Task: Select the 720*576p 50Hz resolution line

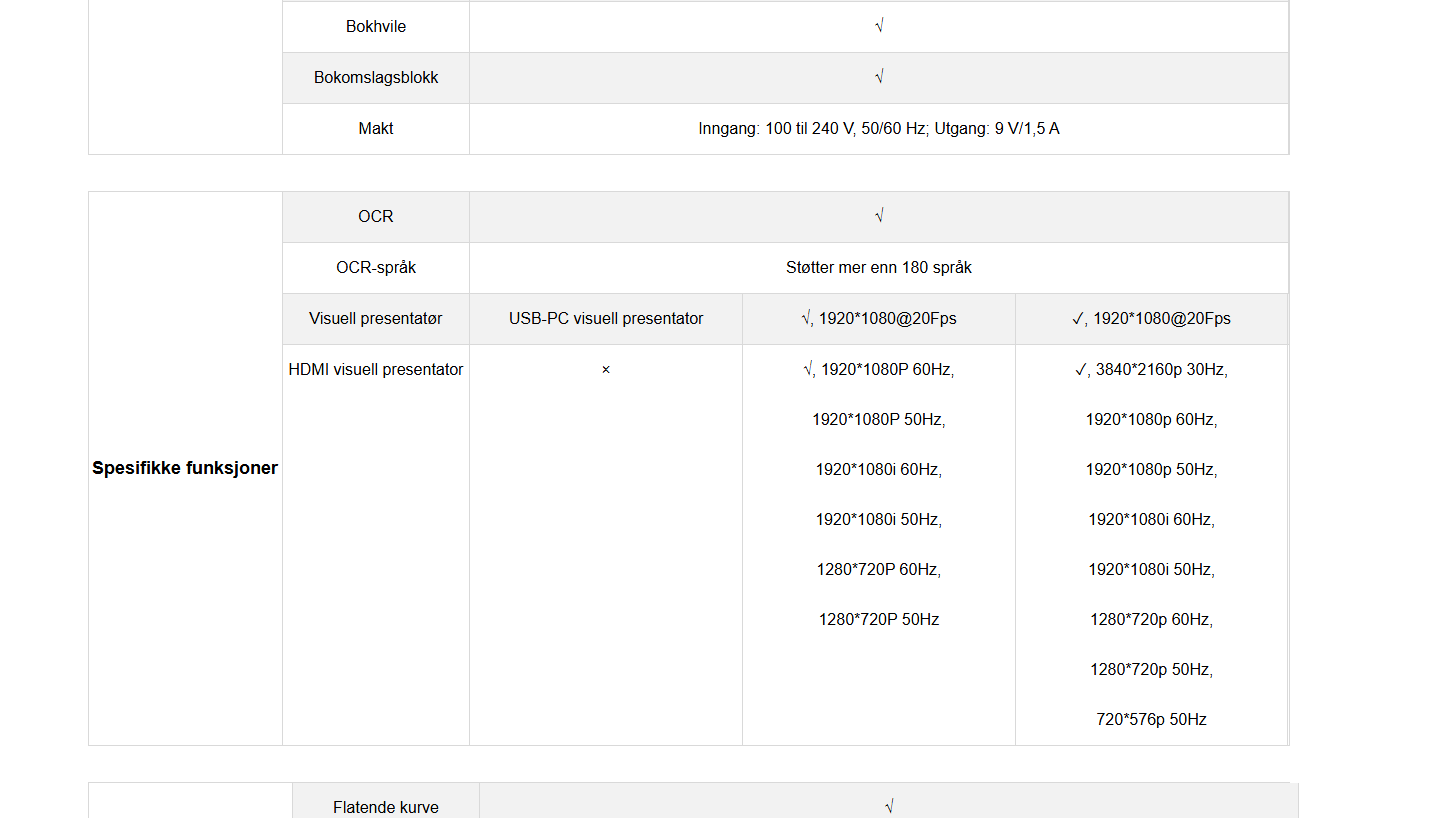Action: pyautogui.click(x=1151, y=720)
